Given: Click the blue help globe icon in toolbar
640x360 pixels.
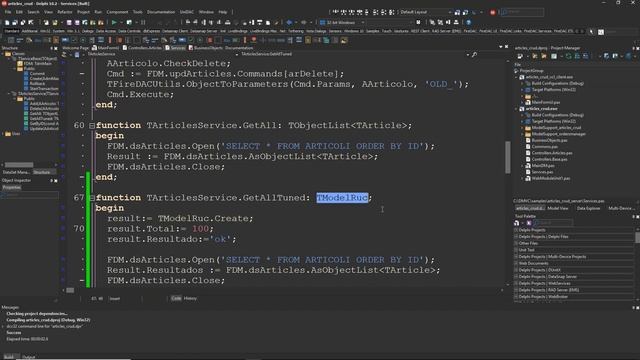Looking at the screenshot, I should [469, 22].
